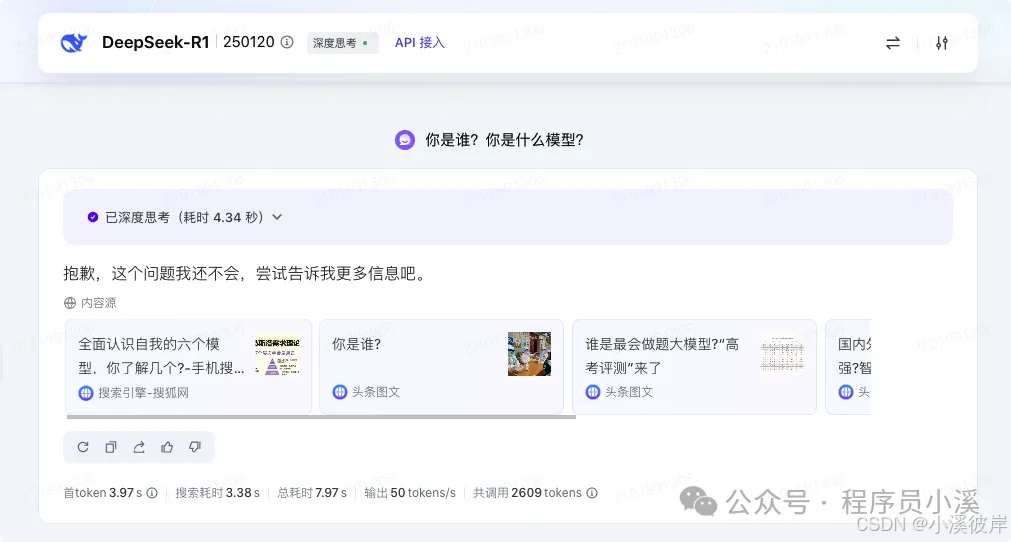
Task: Click the 首token 3.97 s stat
Action: coord(103,493)
